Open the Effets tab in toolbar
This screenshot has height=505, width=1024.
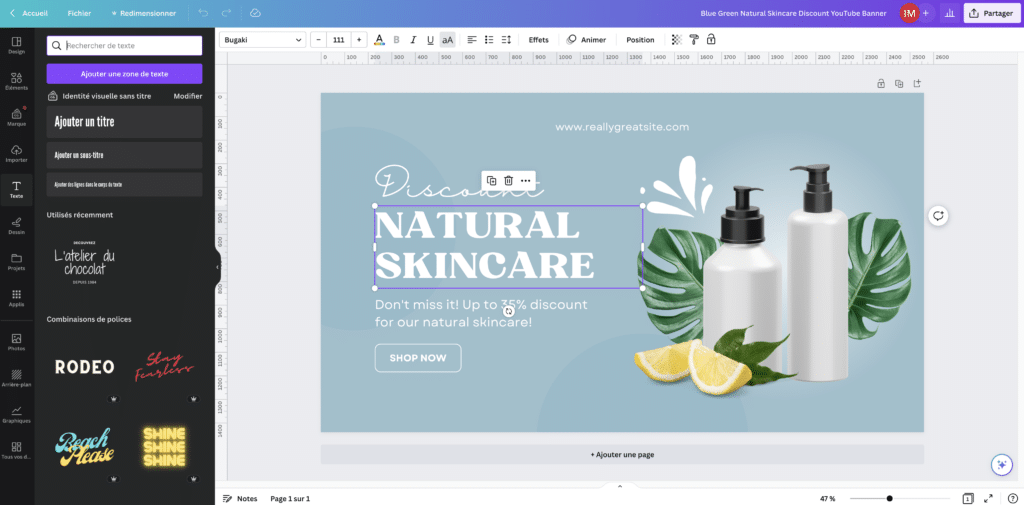[x=538, y=40]
